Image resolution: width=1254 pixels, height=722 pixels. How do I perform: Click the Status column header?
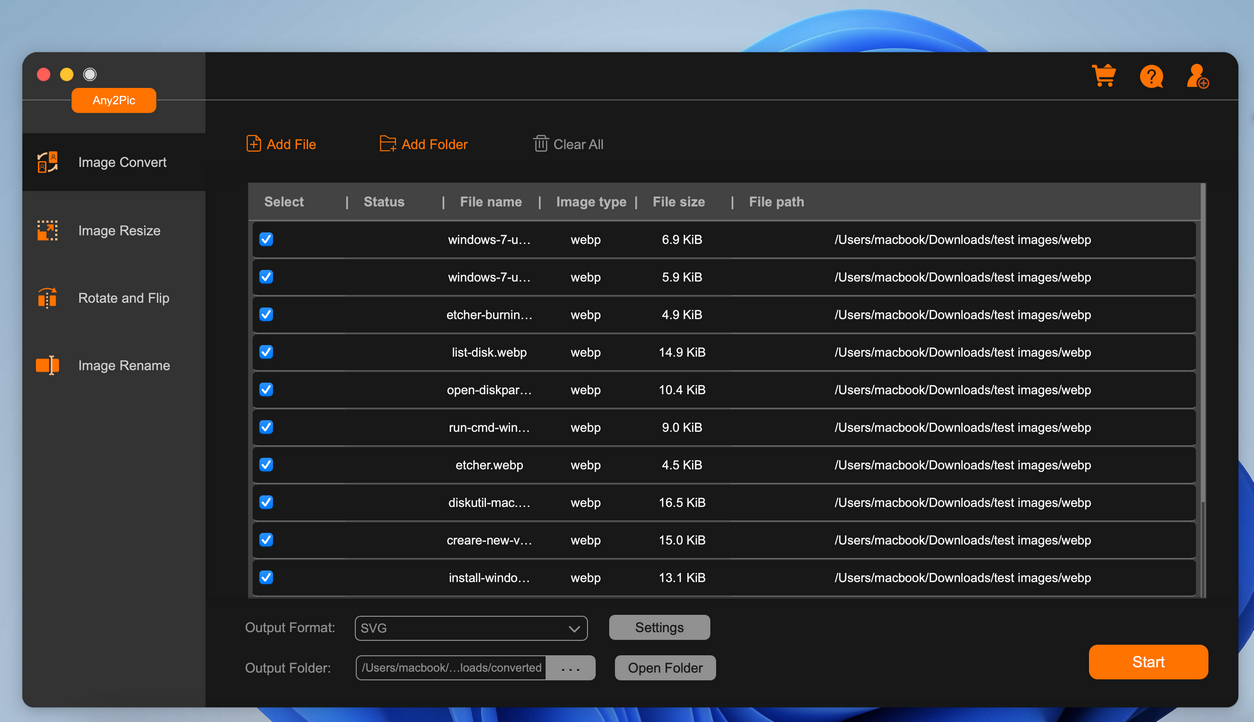[x=384, y=202]
